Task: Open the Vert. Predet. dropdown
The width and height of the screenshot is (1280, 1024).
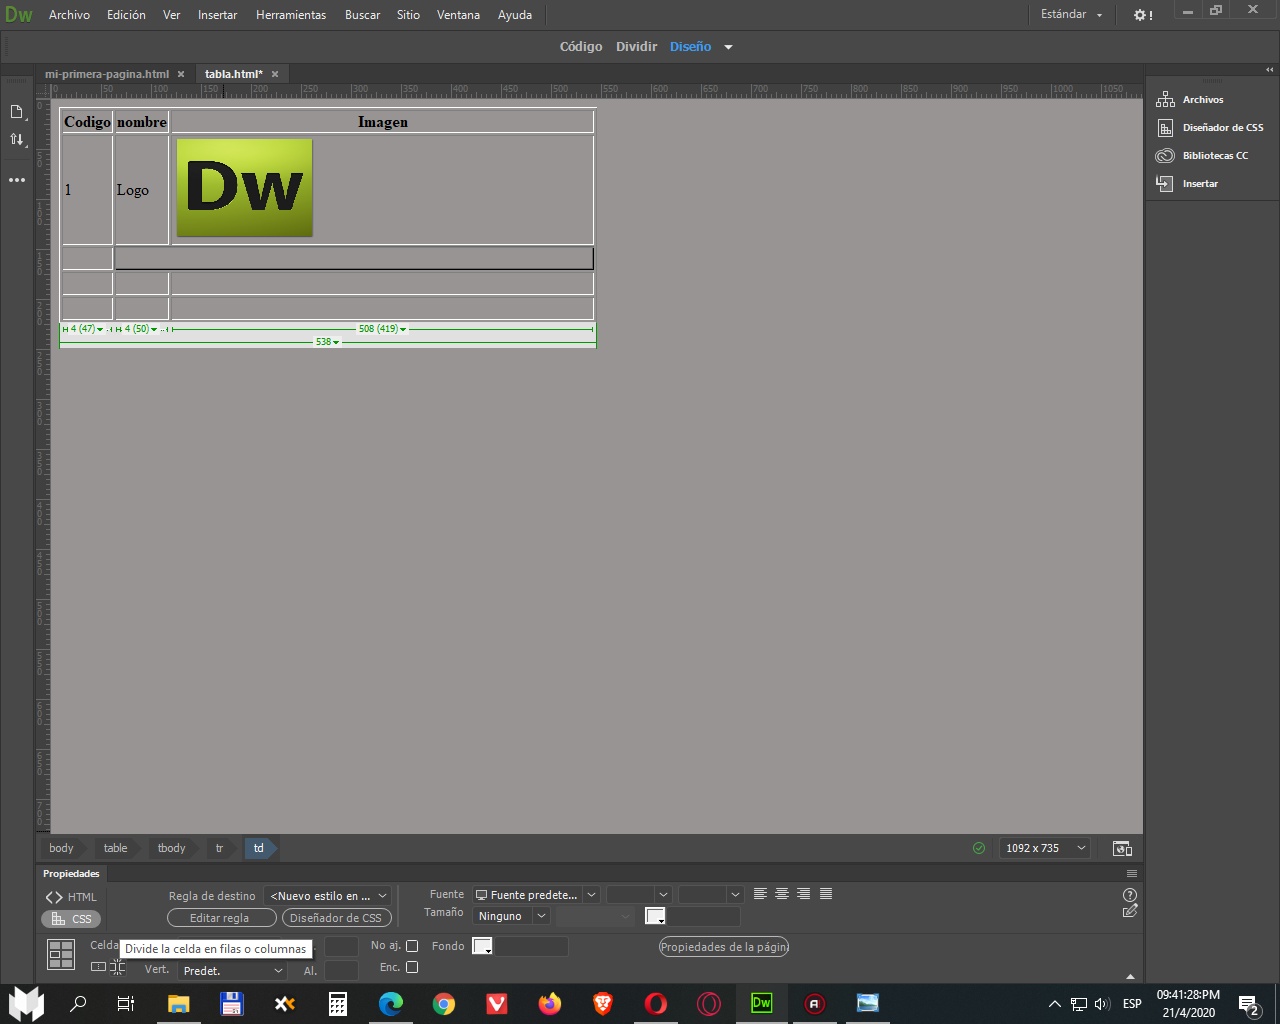Action: (233, 971)
